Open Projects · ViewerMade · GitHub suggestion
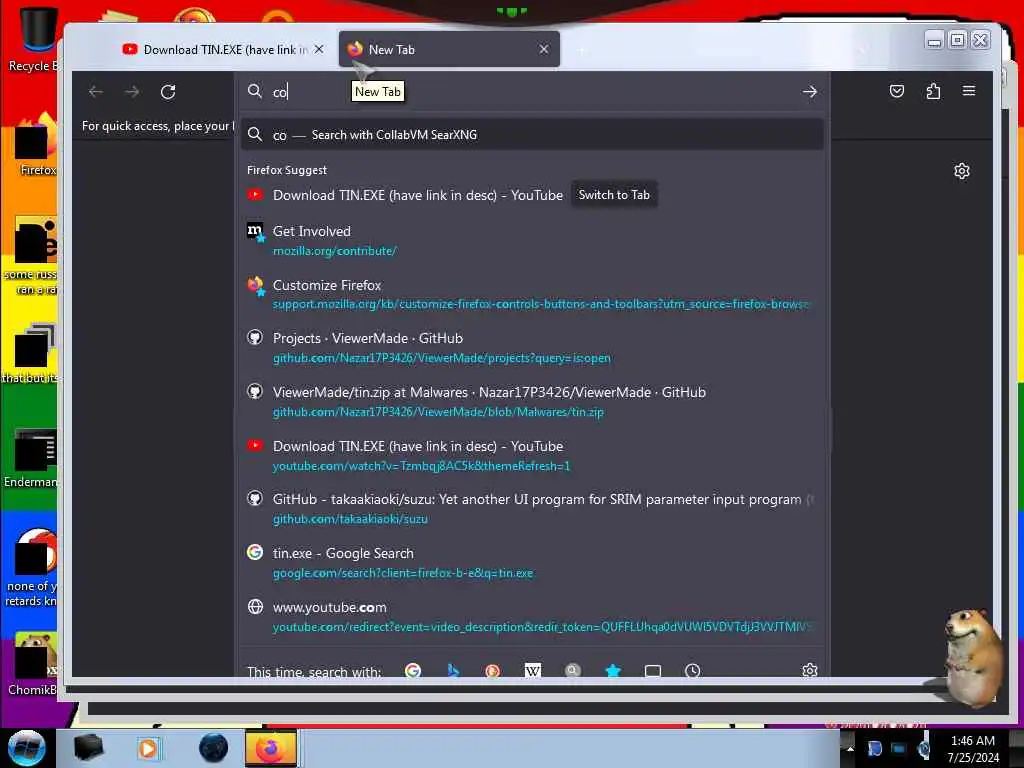 532,347
